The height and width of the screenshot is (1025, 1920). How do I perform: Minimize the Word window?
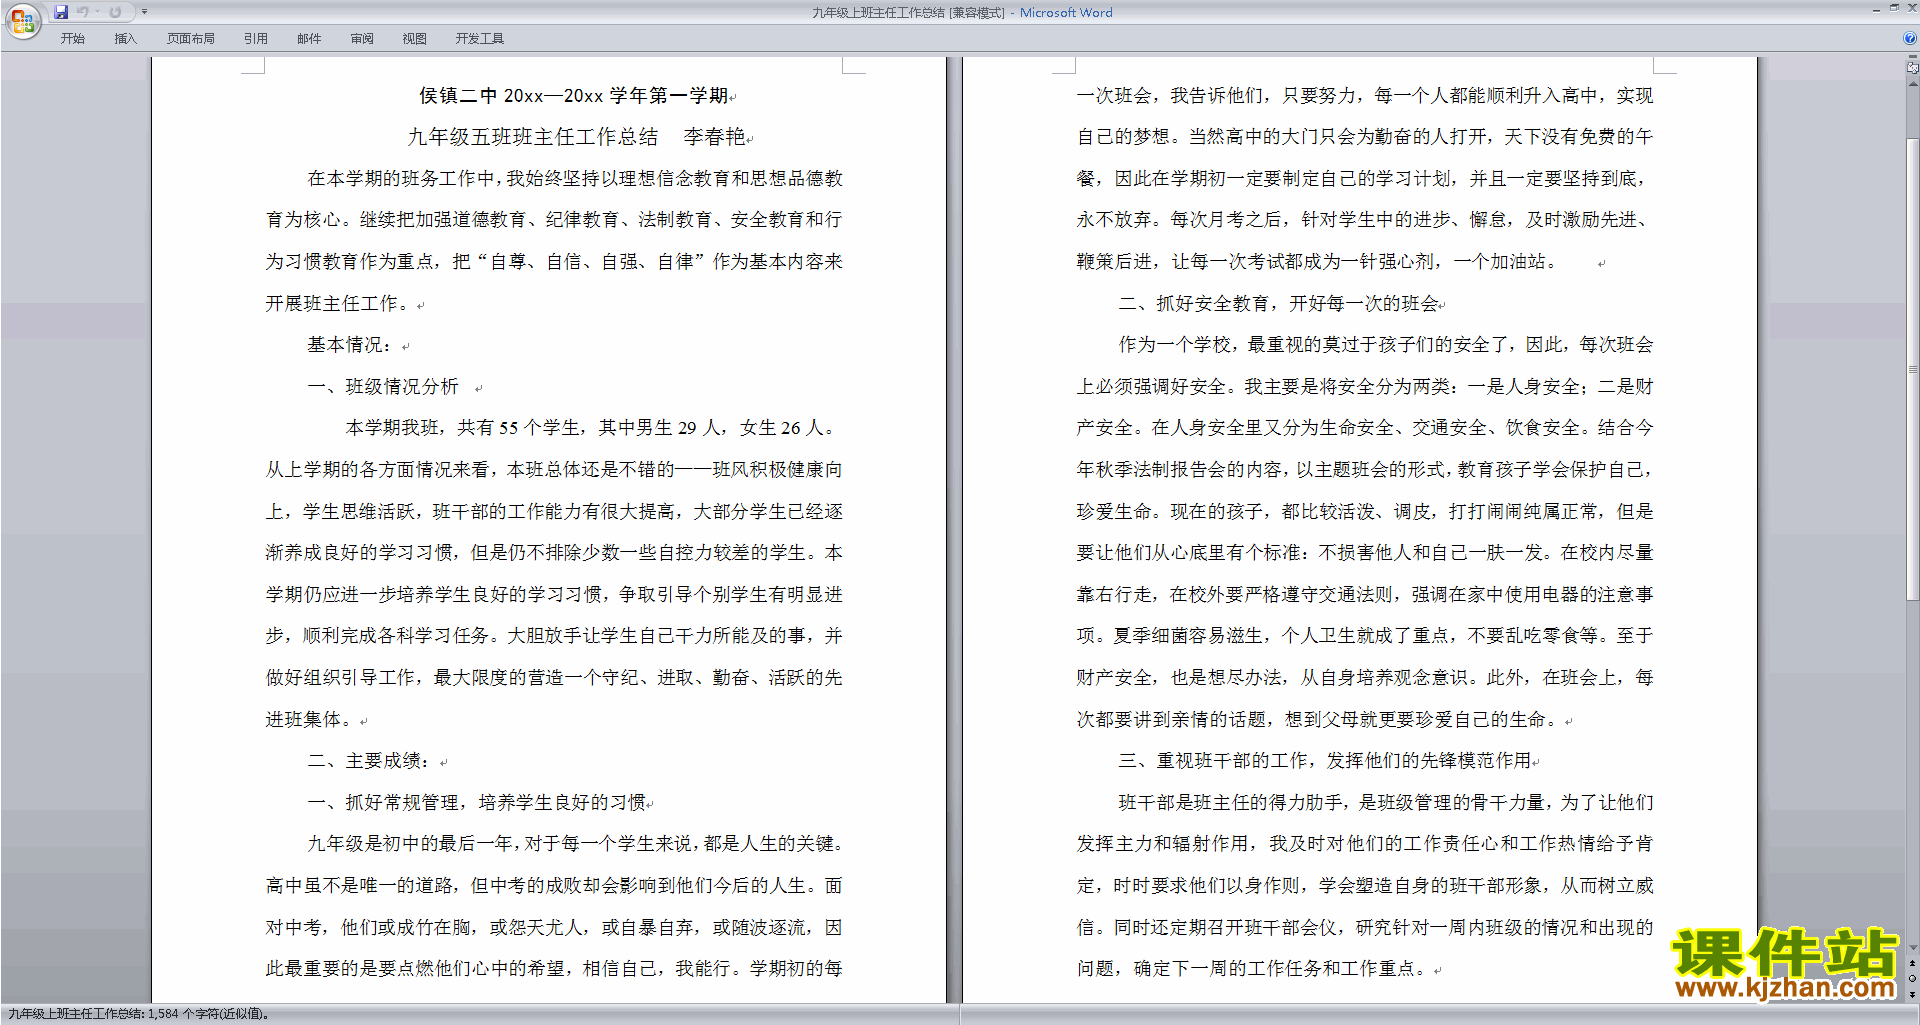click(x=1876, y=9)
